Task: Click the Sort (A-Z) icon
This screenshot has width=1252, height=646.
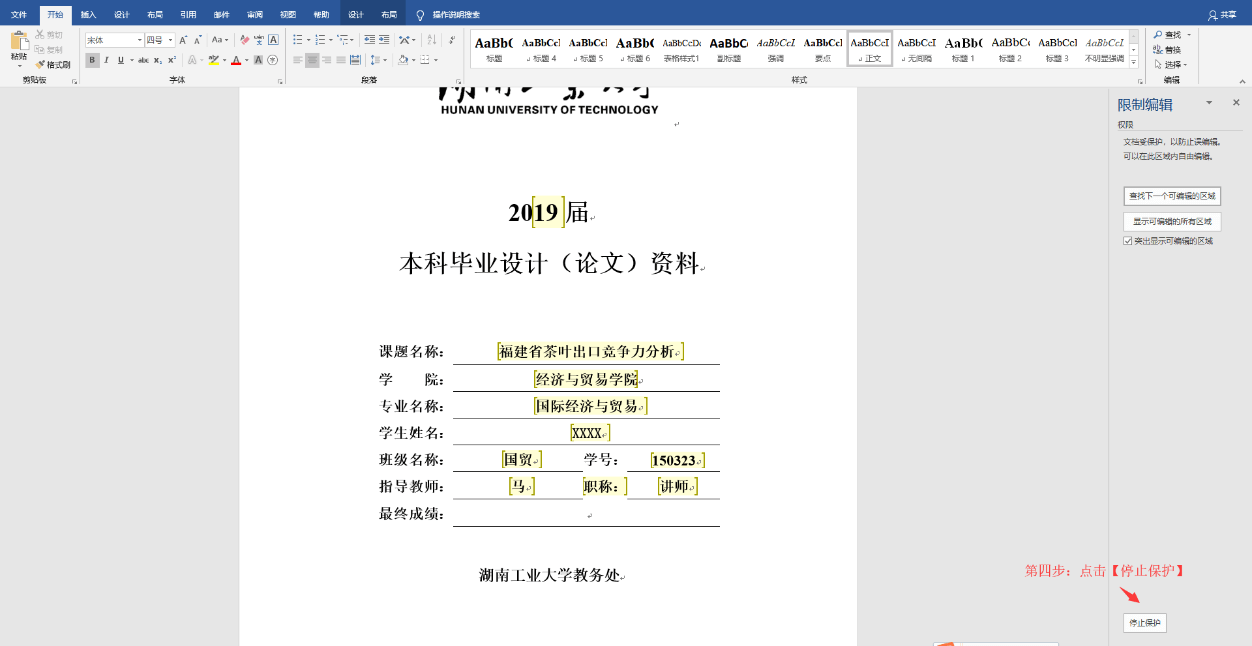Action: tap(431, 40)
